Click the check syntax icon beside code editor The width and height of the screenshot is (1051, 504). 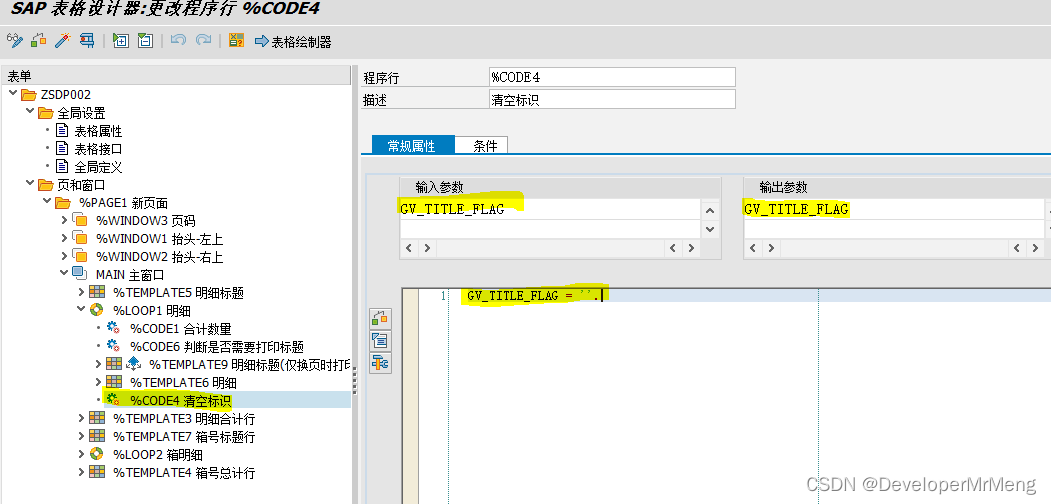[380, 318]
